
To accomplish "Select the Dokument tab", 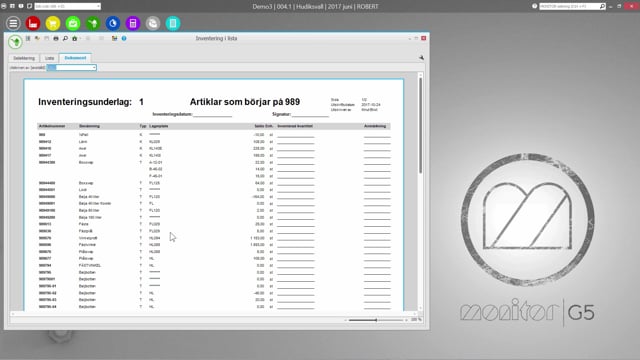I will (x=76, y=58).
